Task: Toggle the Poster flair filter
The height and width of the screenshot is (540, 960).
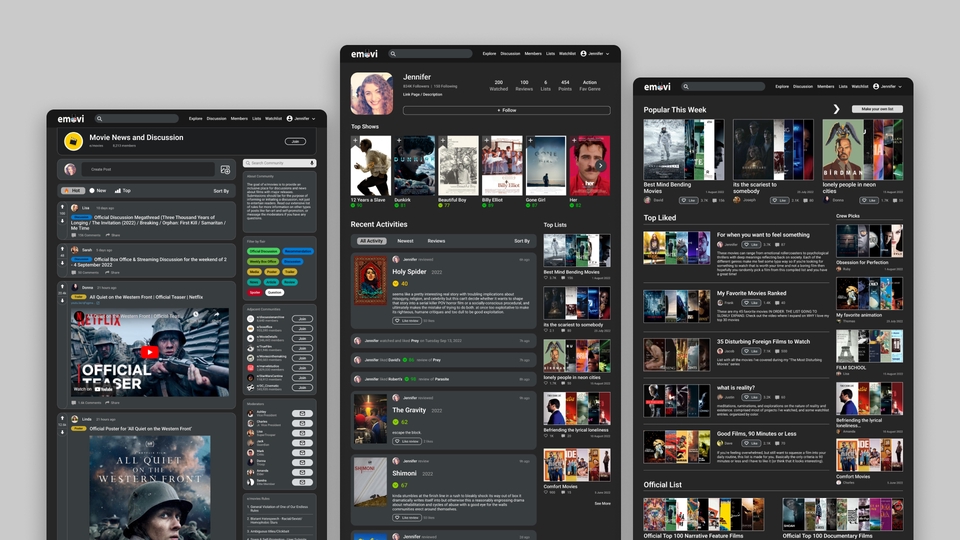Action: coord(272,272)
